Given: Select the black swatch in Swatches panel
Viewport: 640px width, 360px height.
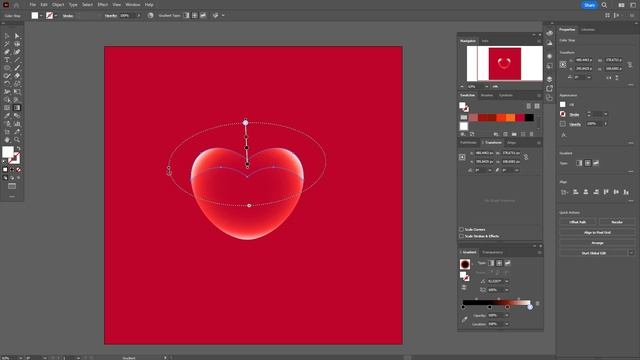Looking at the screenshot, I should 529,118.
